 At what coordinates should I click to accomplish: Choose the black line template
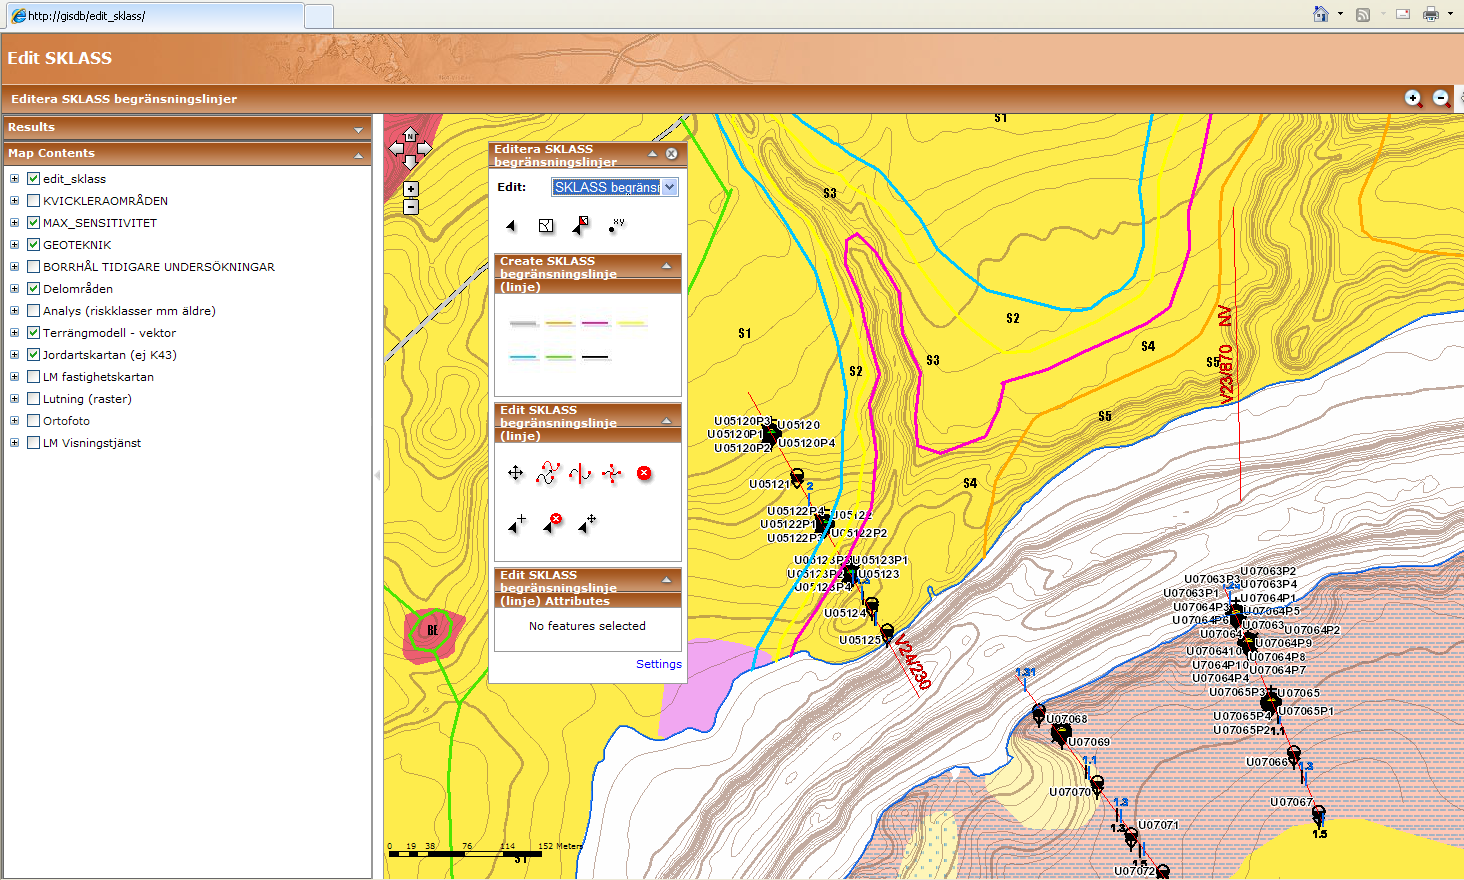click(x=595, y=357)
